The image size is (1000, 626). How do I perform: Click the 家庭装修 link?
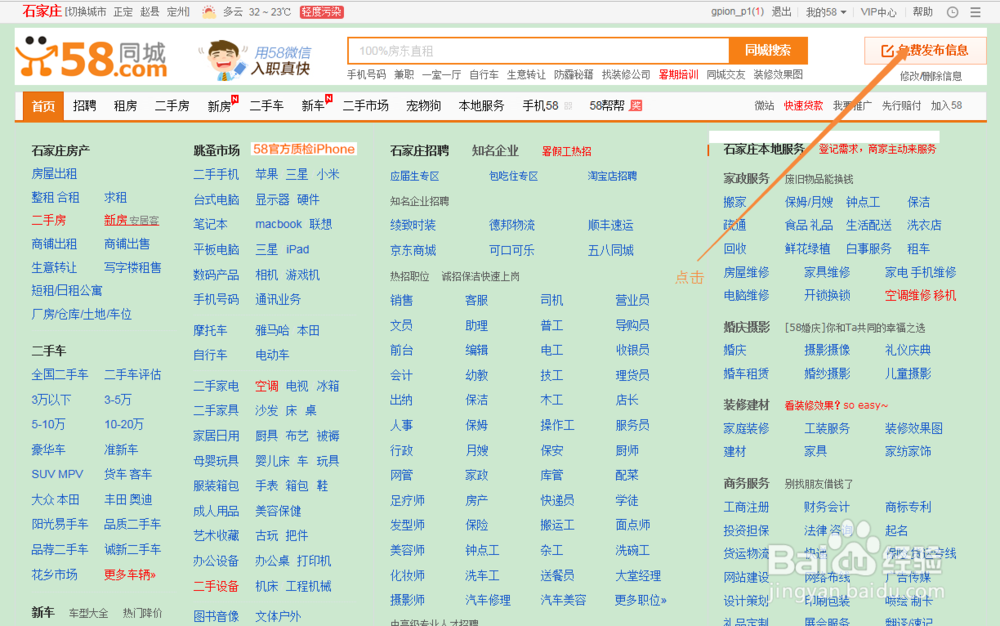(x=746, y=429)
